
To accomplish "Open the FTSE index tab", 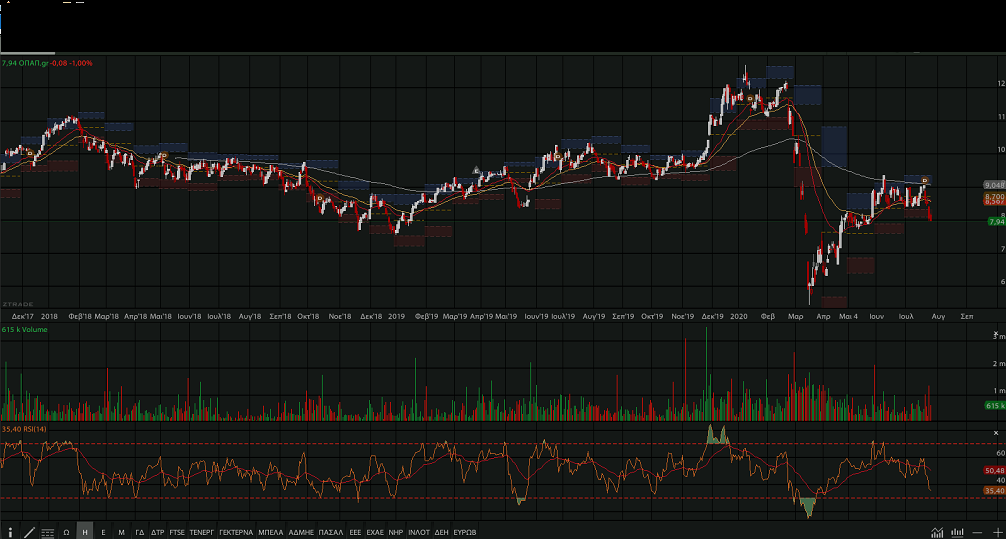I will pyautogui.click(x=177, y=531).
